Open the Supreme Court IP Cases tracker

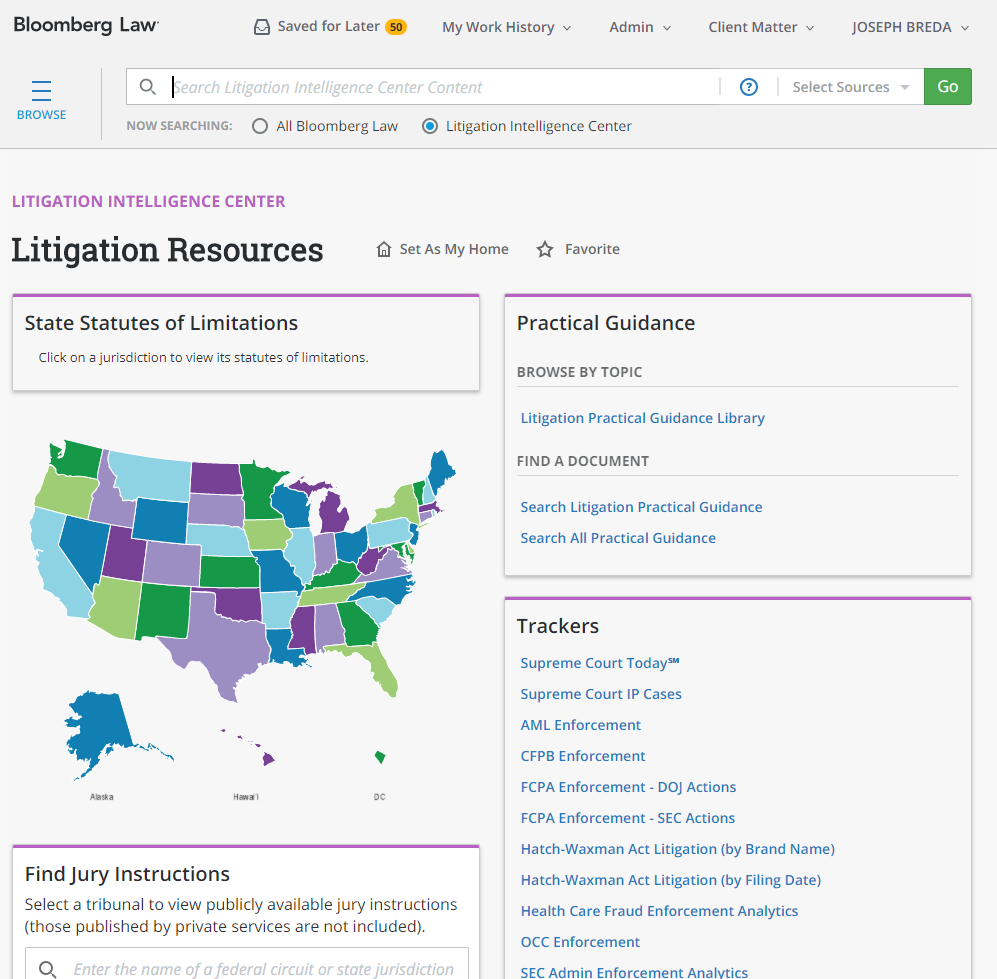(x=601, y=694)
